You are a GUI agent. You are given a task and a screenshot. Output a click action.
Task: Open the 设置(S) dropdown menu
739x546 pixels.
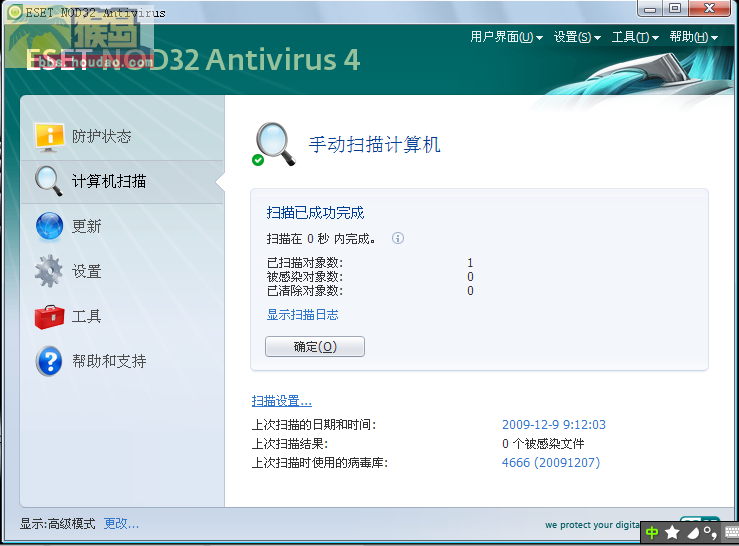tap(577, 37)
